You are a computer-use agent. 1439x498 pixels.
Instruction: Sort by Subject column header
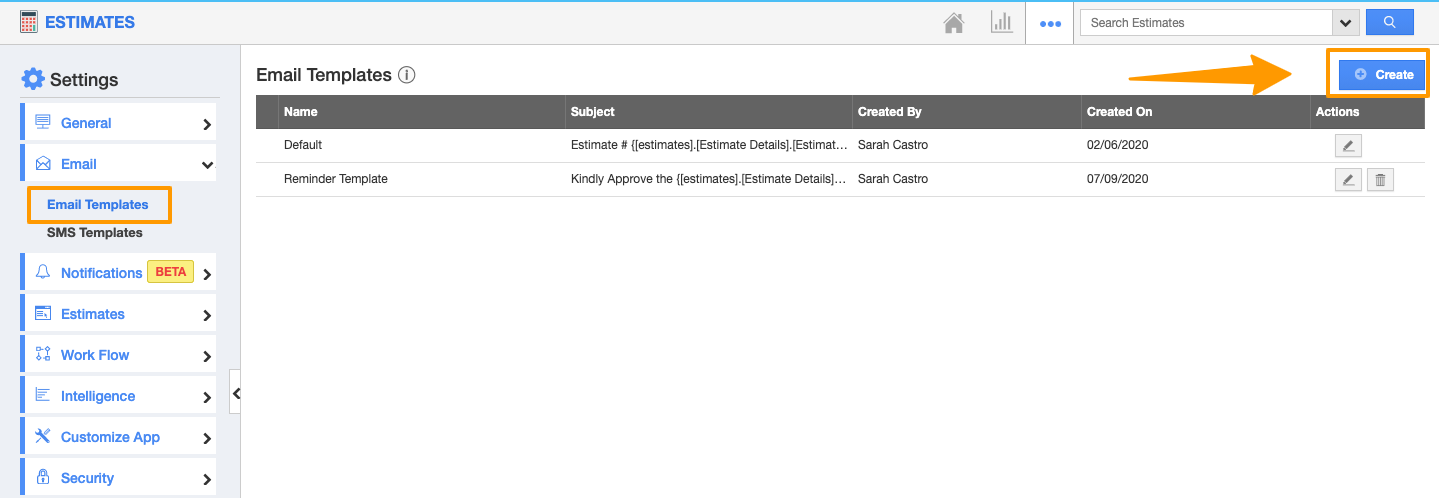click(x=593, y=112)
